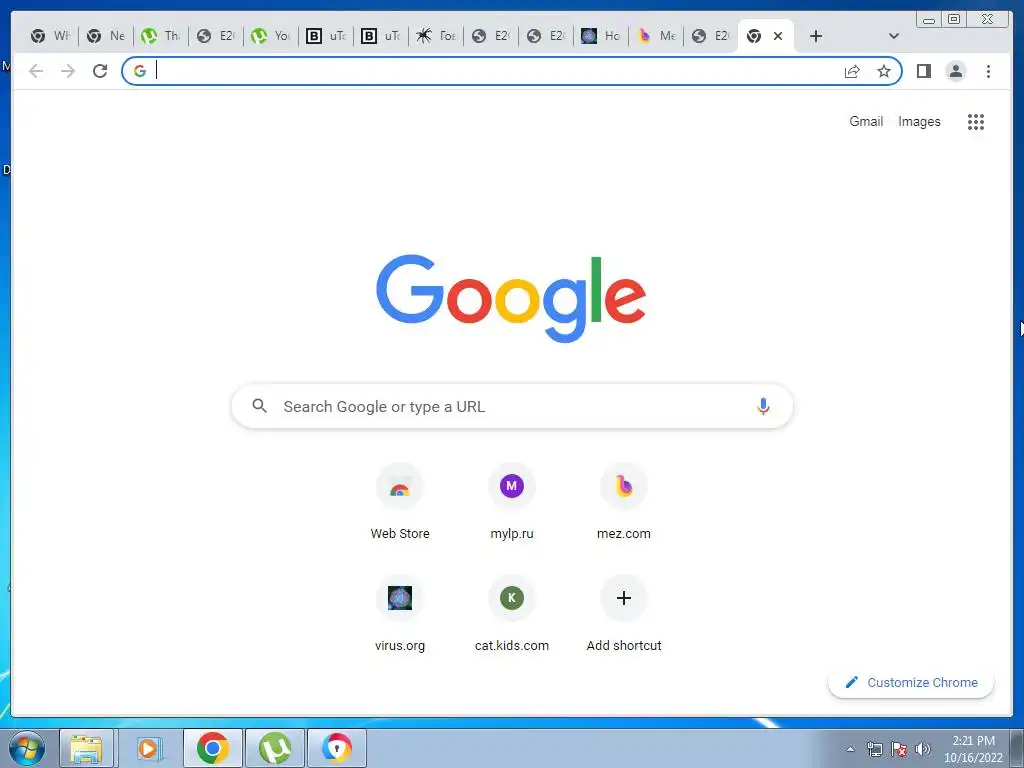Viewport: 1024px width, 768px height.
Task: Open the cat.kids.com shortcut
Action: (512, 615)
